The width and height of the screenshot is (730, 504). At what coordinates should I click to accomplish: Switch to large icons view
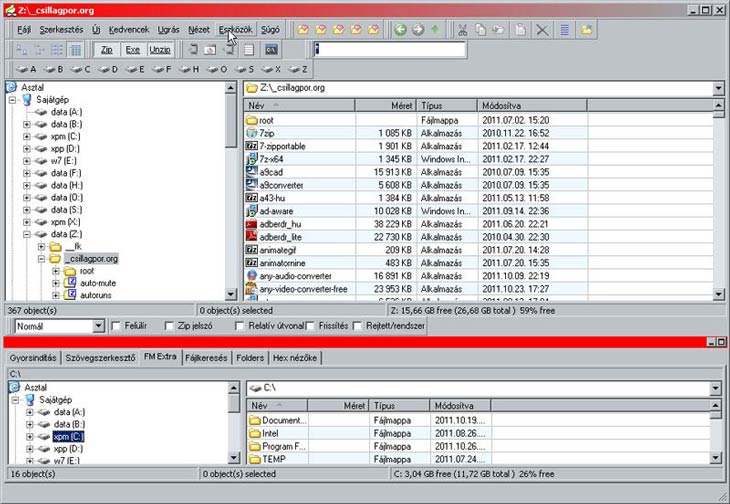coord(22,49)
